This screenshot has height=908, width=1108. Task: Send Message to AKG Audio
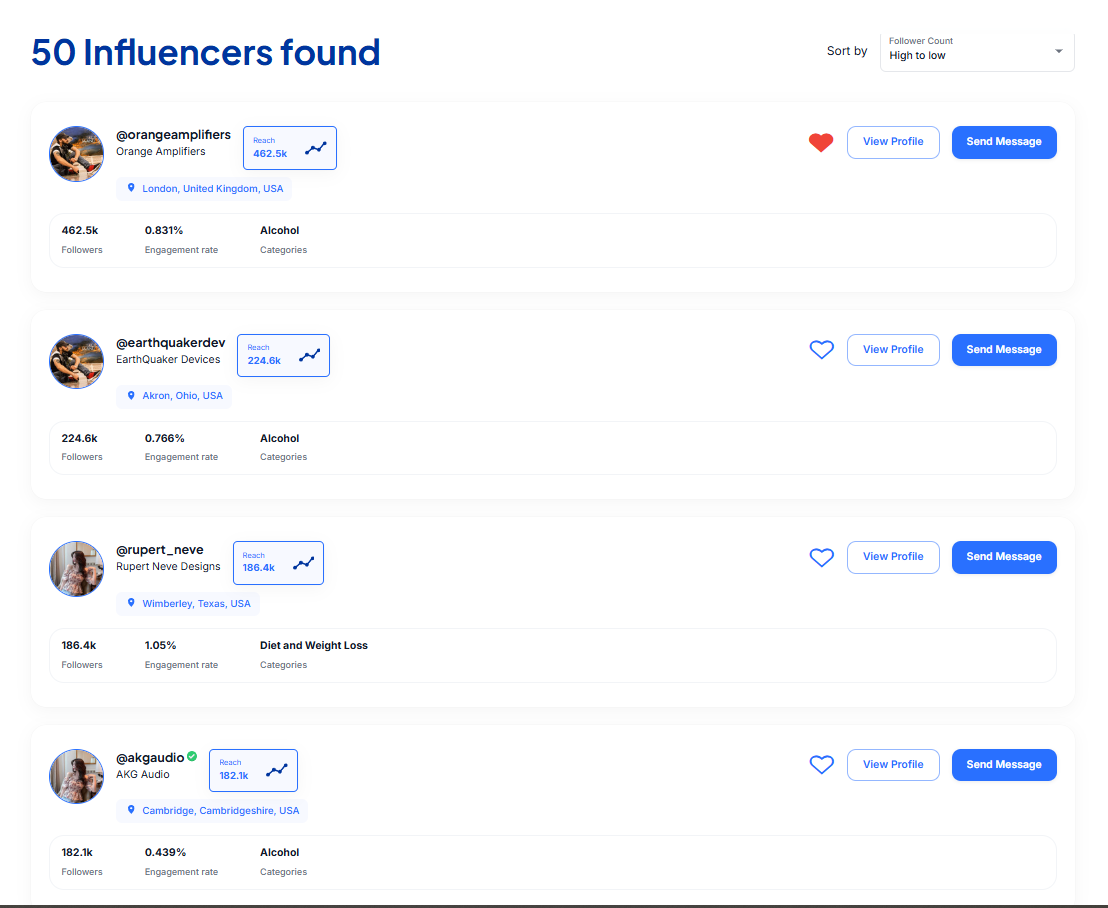(x=1003, y=765)
